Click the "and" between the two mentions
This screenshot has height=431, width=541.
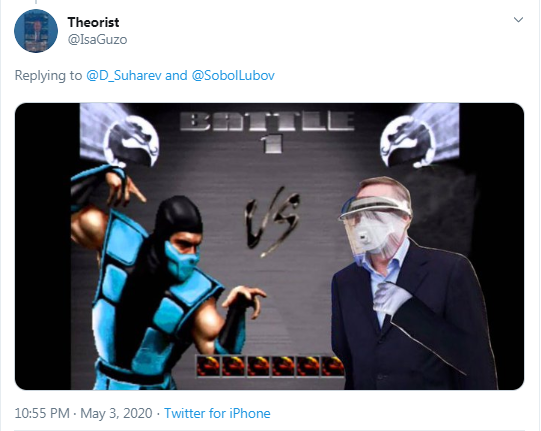[x=176, y=75]
